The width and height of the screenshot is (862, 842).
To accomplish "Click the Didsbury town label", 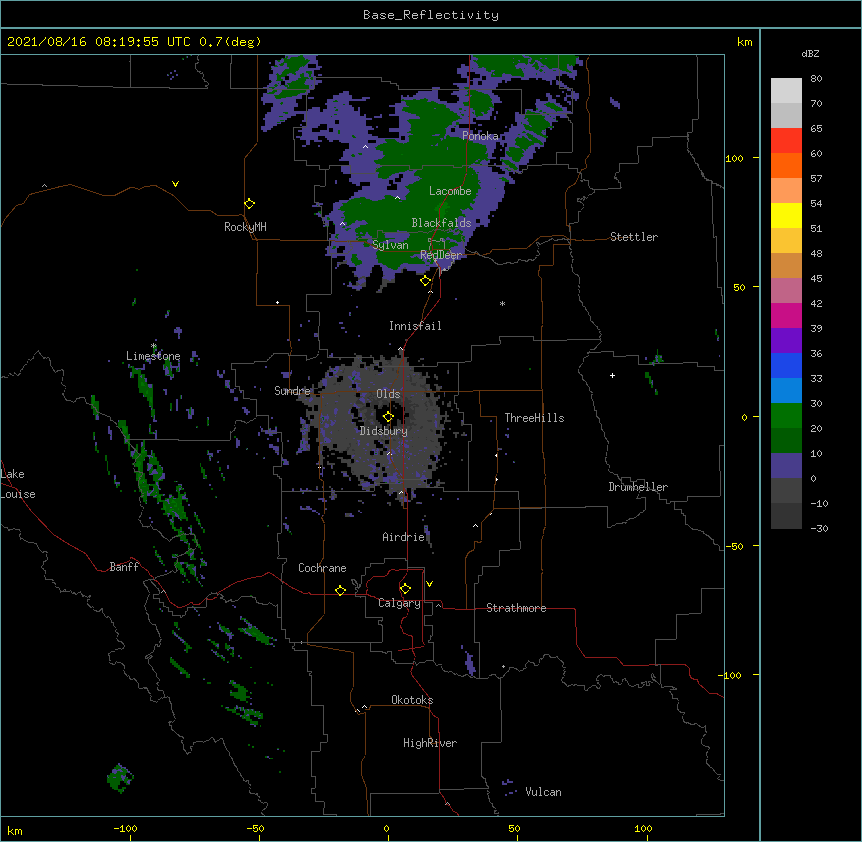I will tap(384, 431).
